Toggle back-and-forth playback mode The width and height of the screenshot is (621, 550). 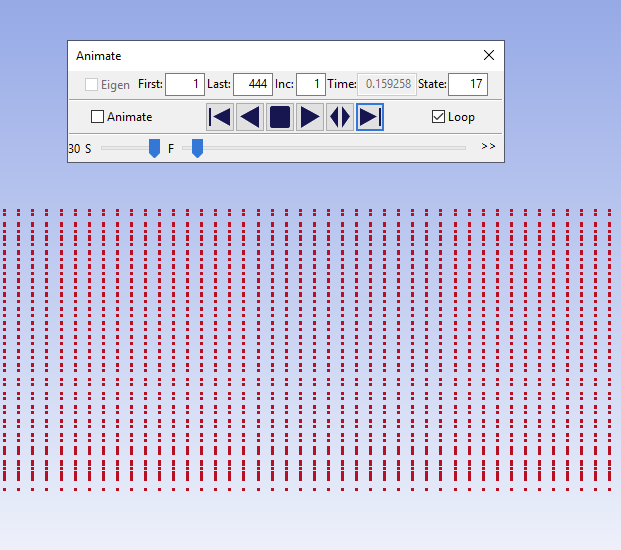pyautogui.click(x=340, y=117)
